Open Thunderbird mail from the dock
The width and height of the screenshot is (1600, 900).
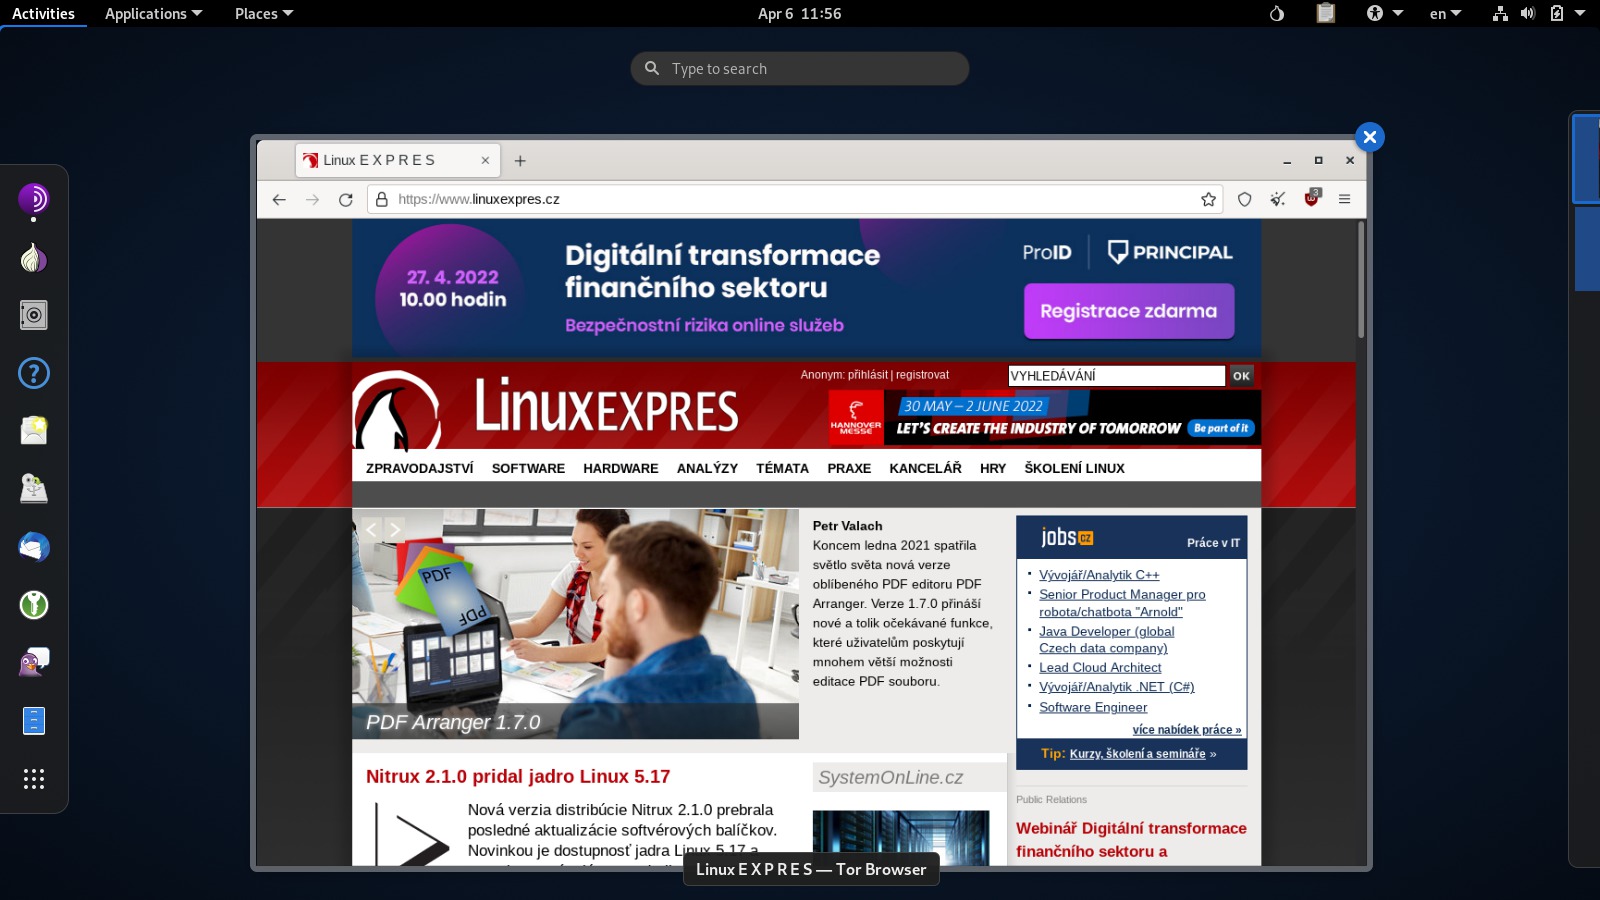pyautogui.click(x=34, y=547)
